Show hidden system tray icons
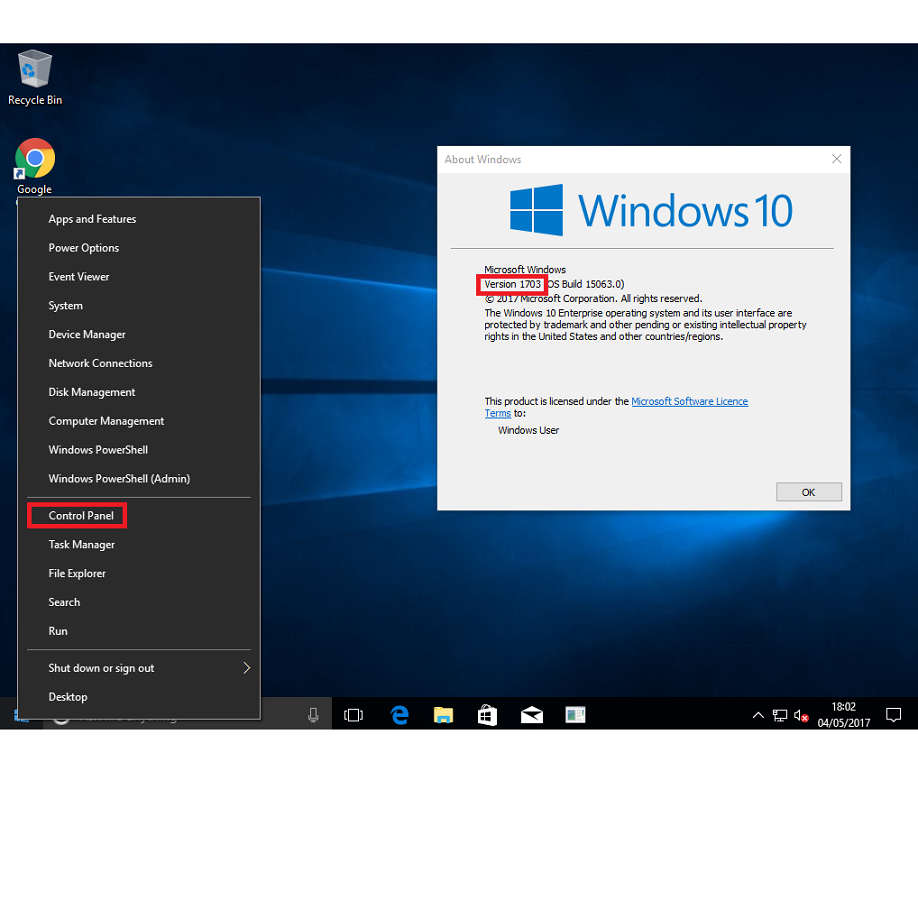Viewport: 918px width, 918px height. click(758, 716)
